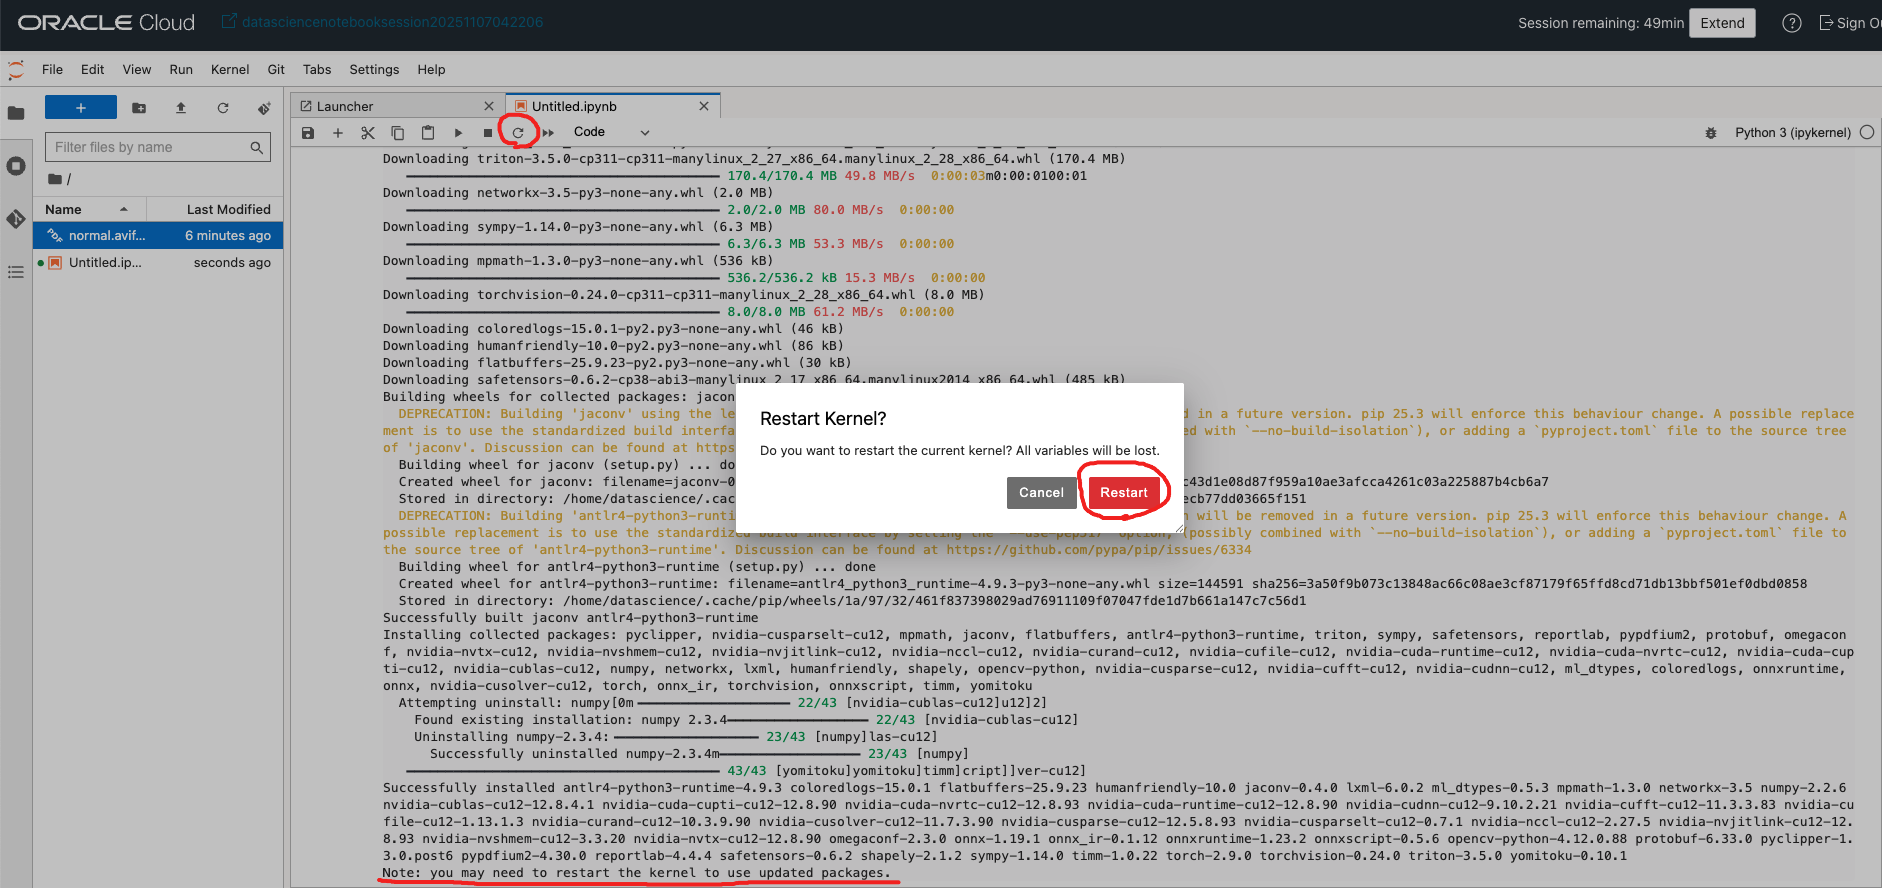Open the help question mark icon
The height and width of the screenshot is (888, 1882).
tap(1792, 23)
